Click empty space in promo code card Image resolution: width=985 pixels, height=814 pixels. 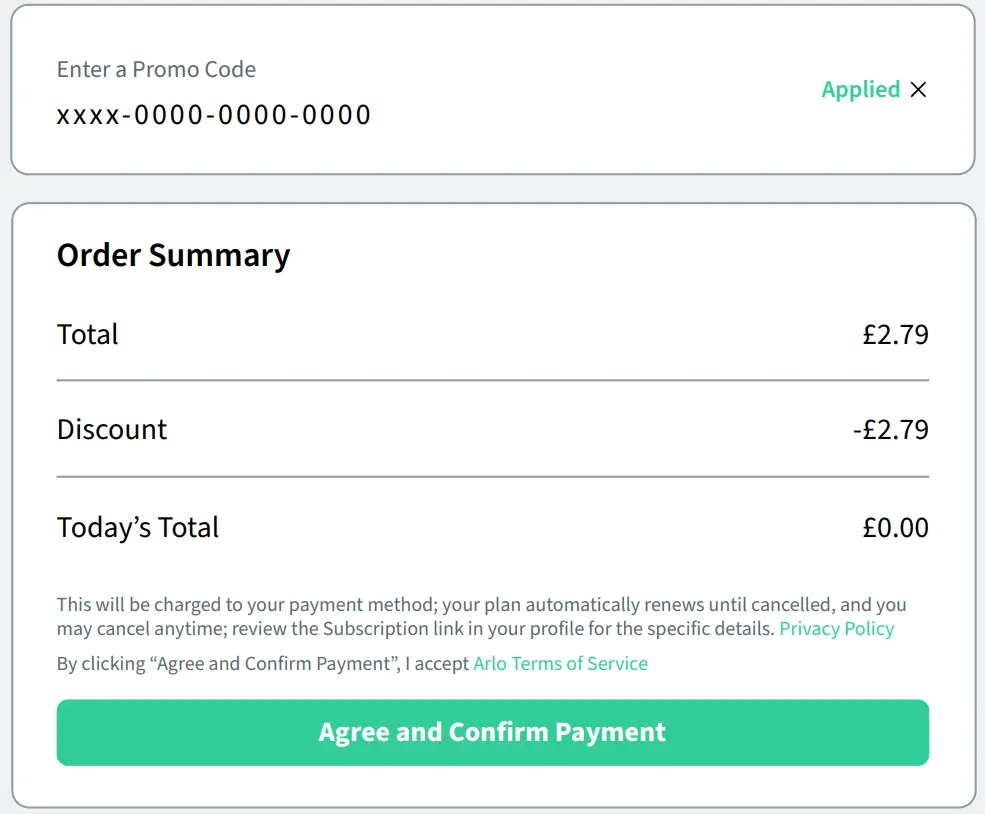[600, 90]
